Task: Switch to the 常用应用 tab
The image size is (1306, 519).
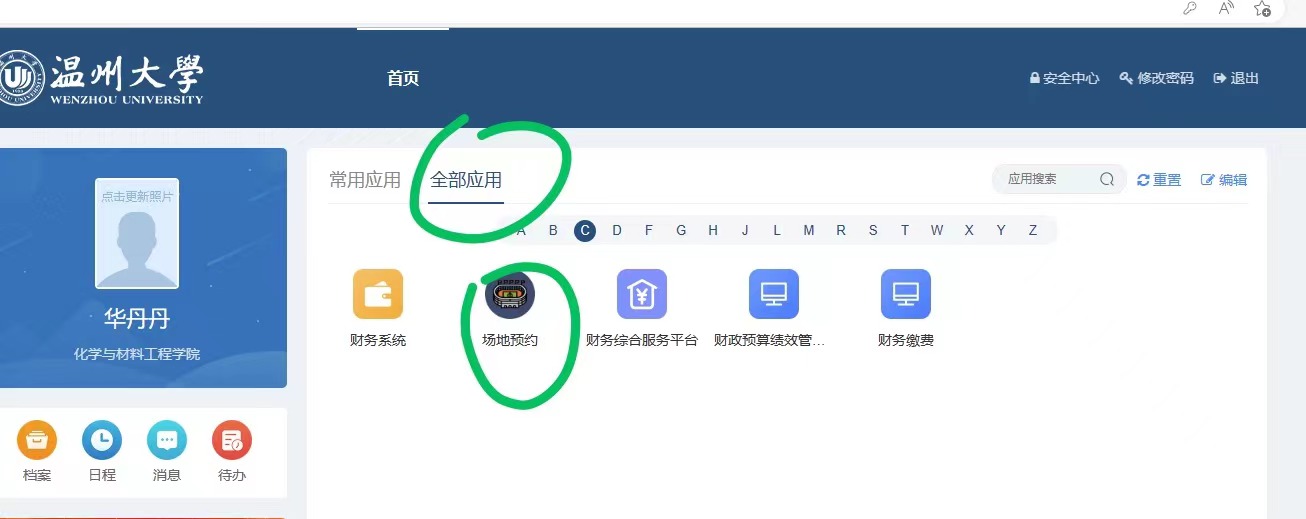Action: [x=365, y=180]
